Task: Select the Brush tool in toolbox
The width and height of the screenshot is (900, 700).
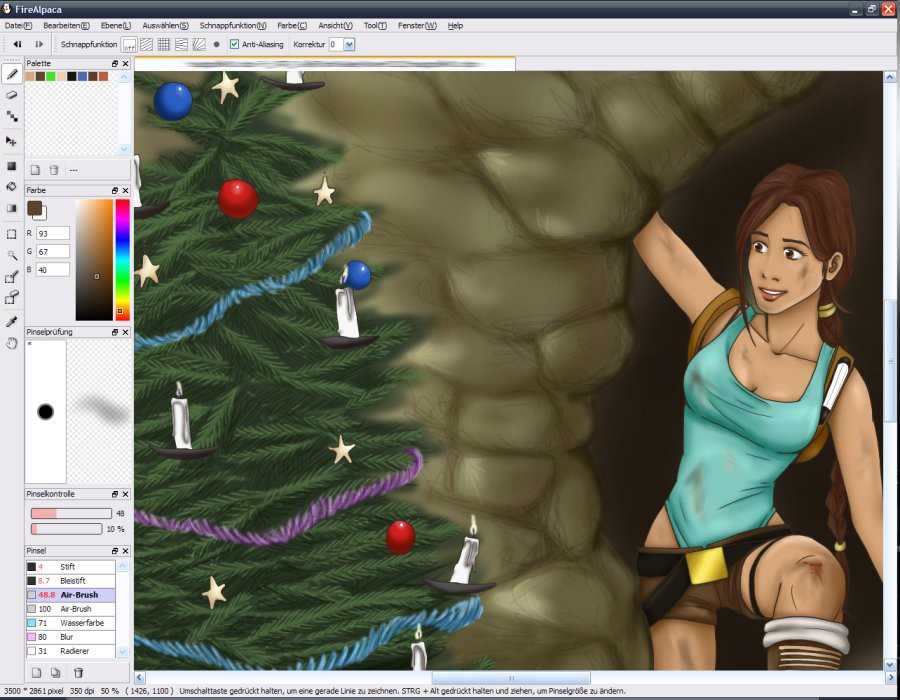Action: tap(11, 75)
